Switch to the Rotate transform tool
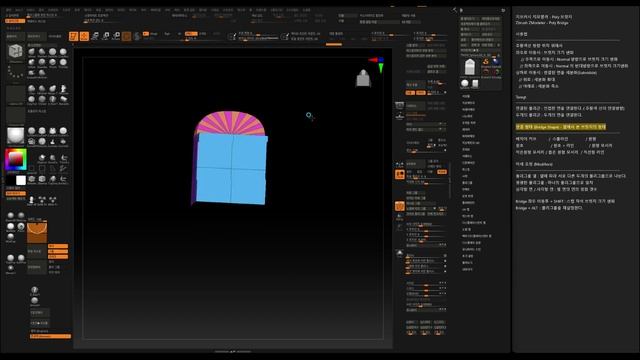This screenshot has height=360, width=640. click(116, 36)
